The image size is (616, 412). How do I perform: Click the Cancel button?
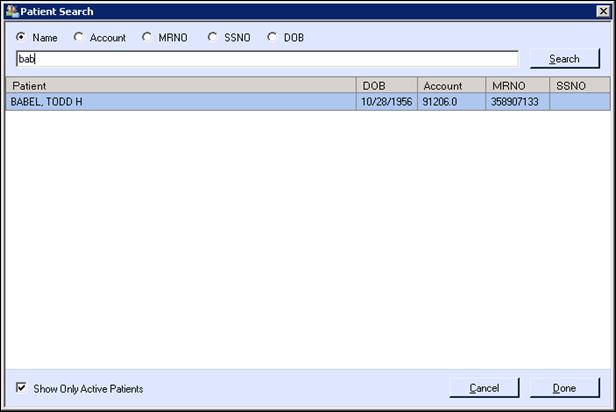point(484,388)
